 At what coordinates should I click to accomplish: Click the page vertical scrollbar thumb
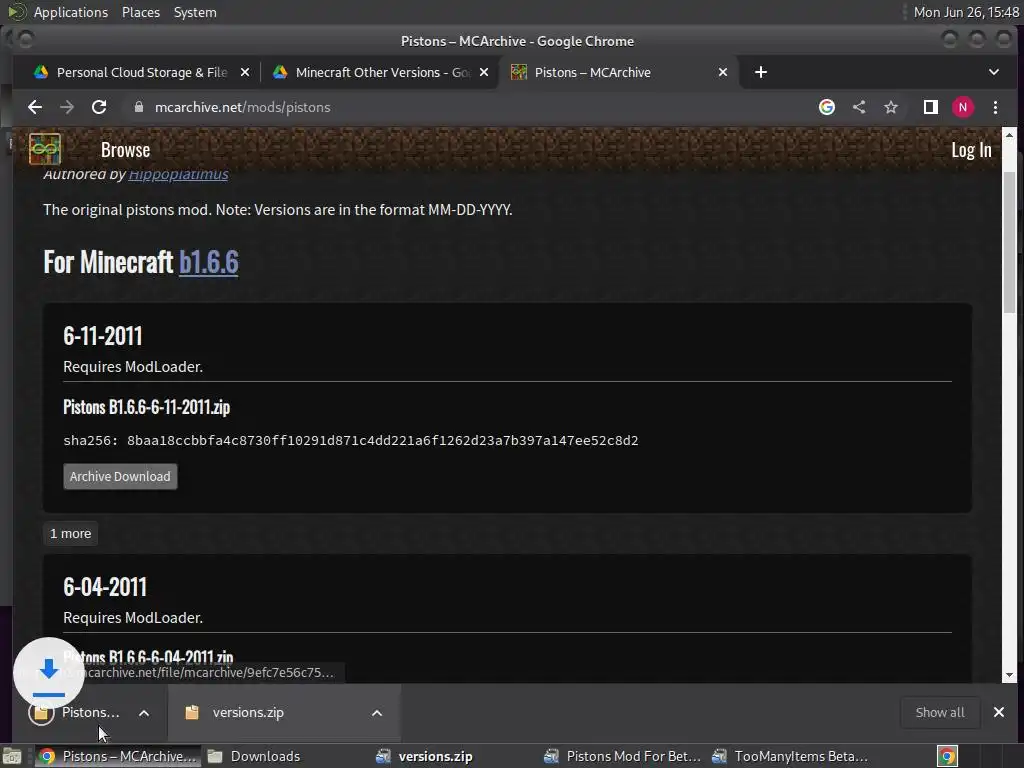click(x=1009, y=242)
